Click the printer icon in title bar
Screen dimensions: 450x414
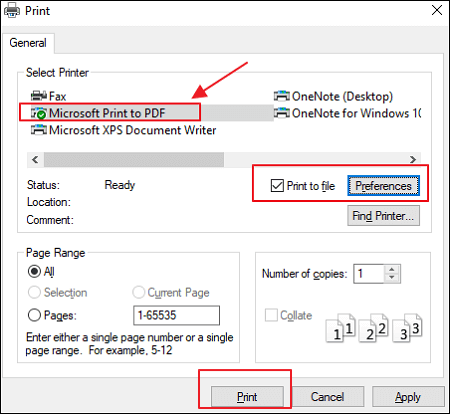(x=12, y=11)
